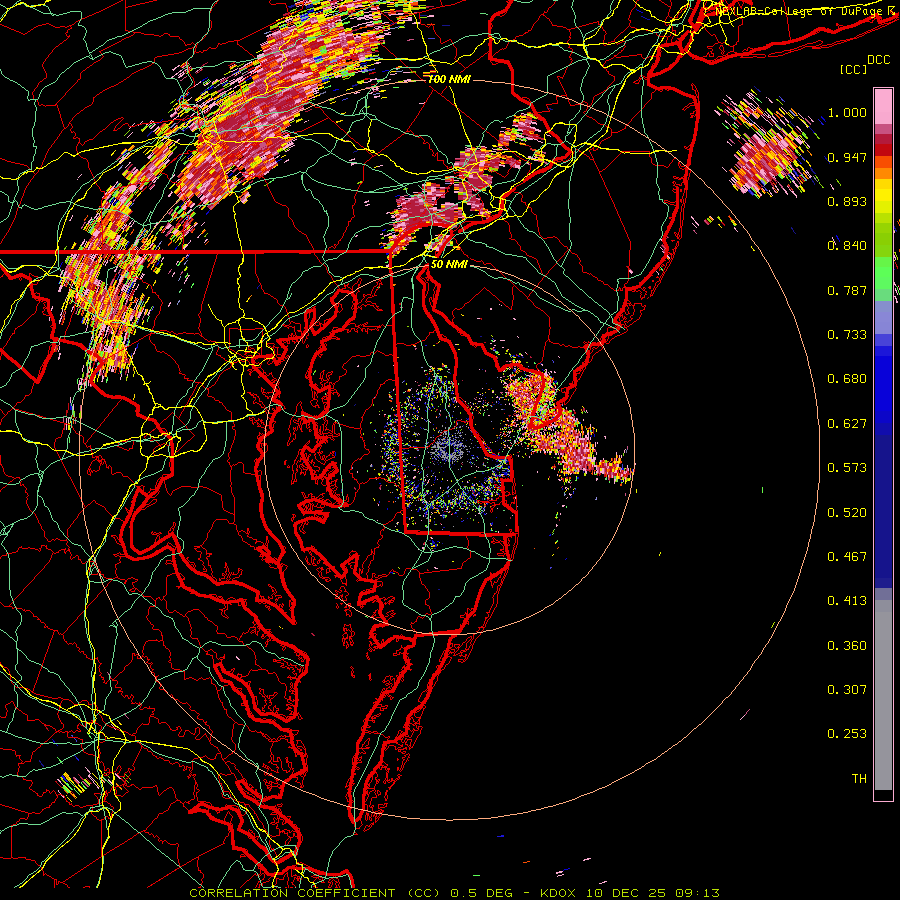Click the 0.520 scale label
Image resolution: width=900 pixels, height=900 pixels.
tap(847, 513)
